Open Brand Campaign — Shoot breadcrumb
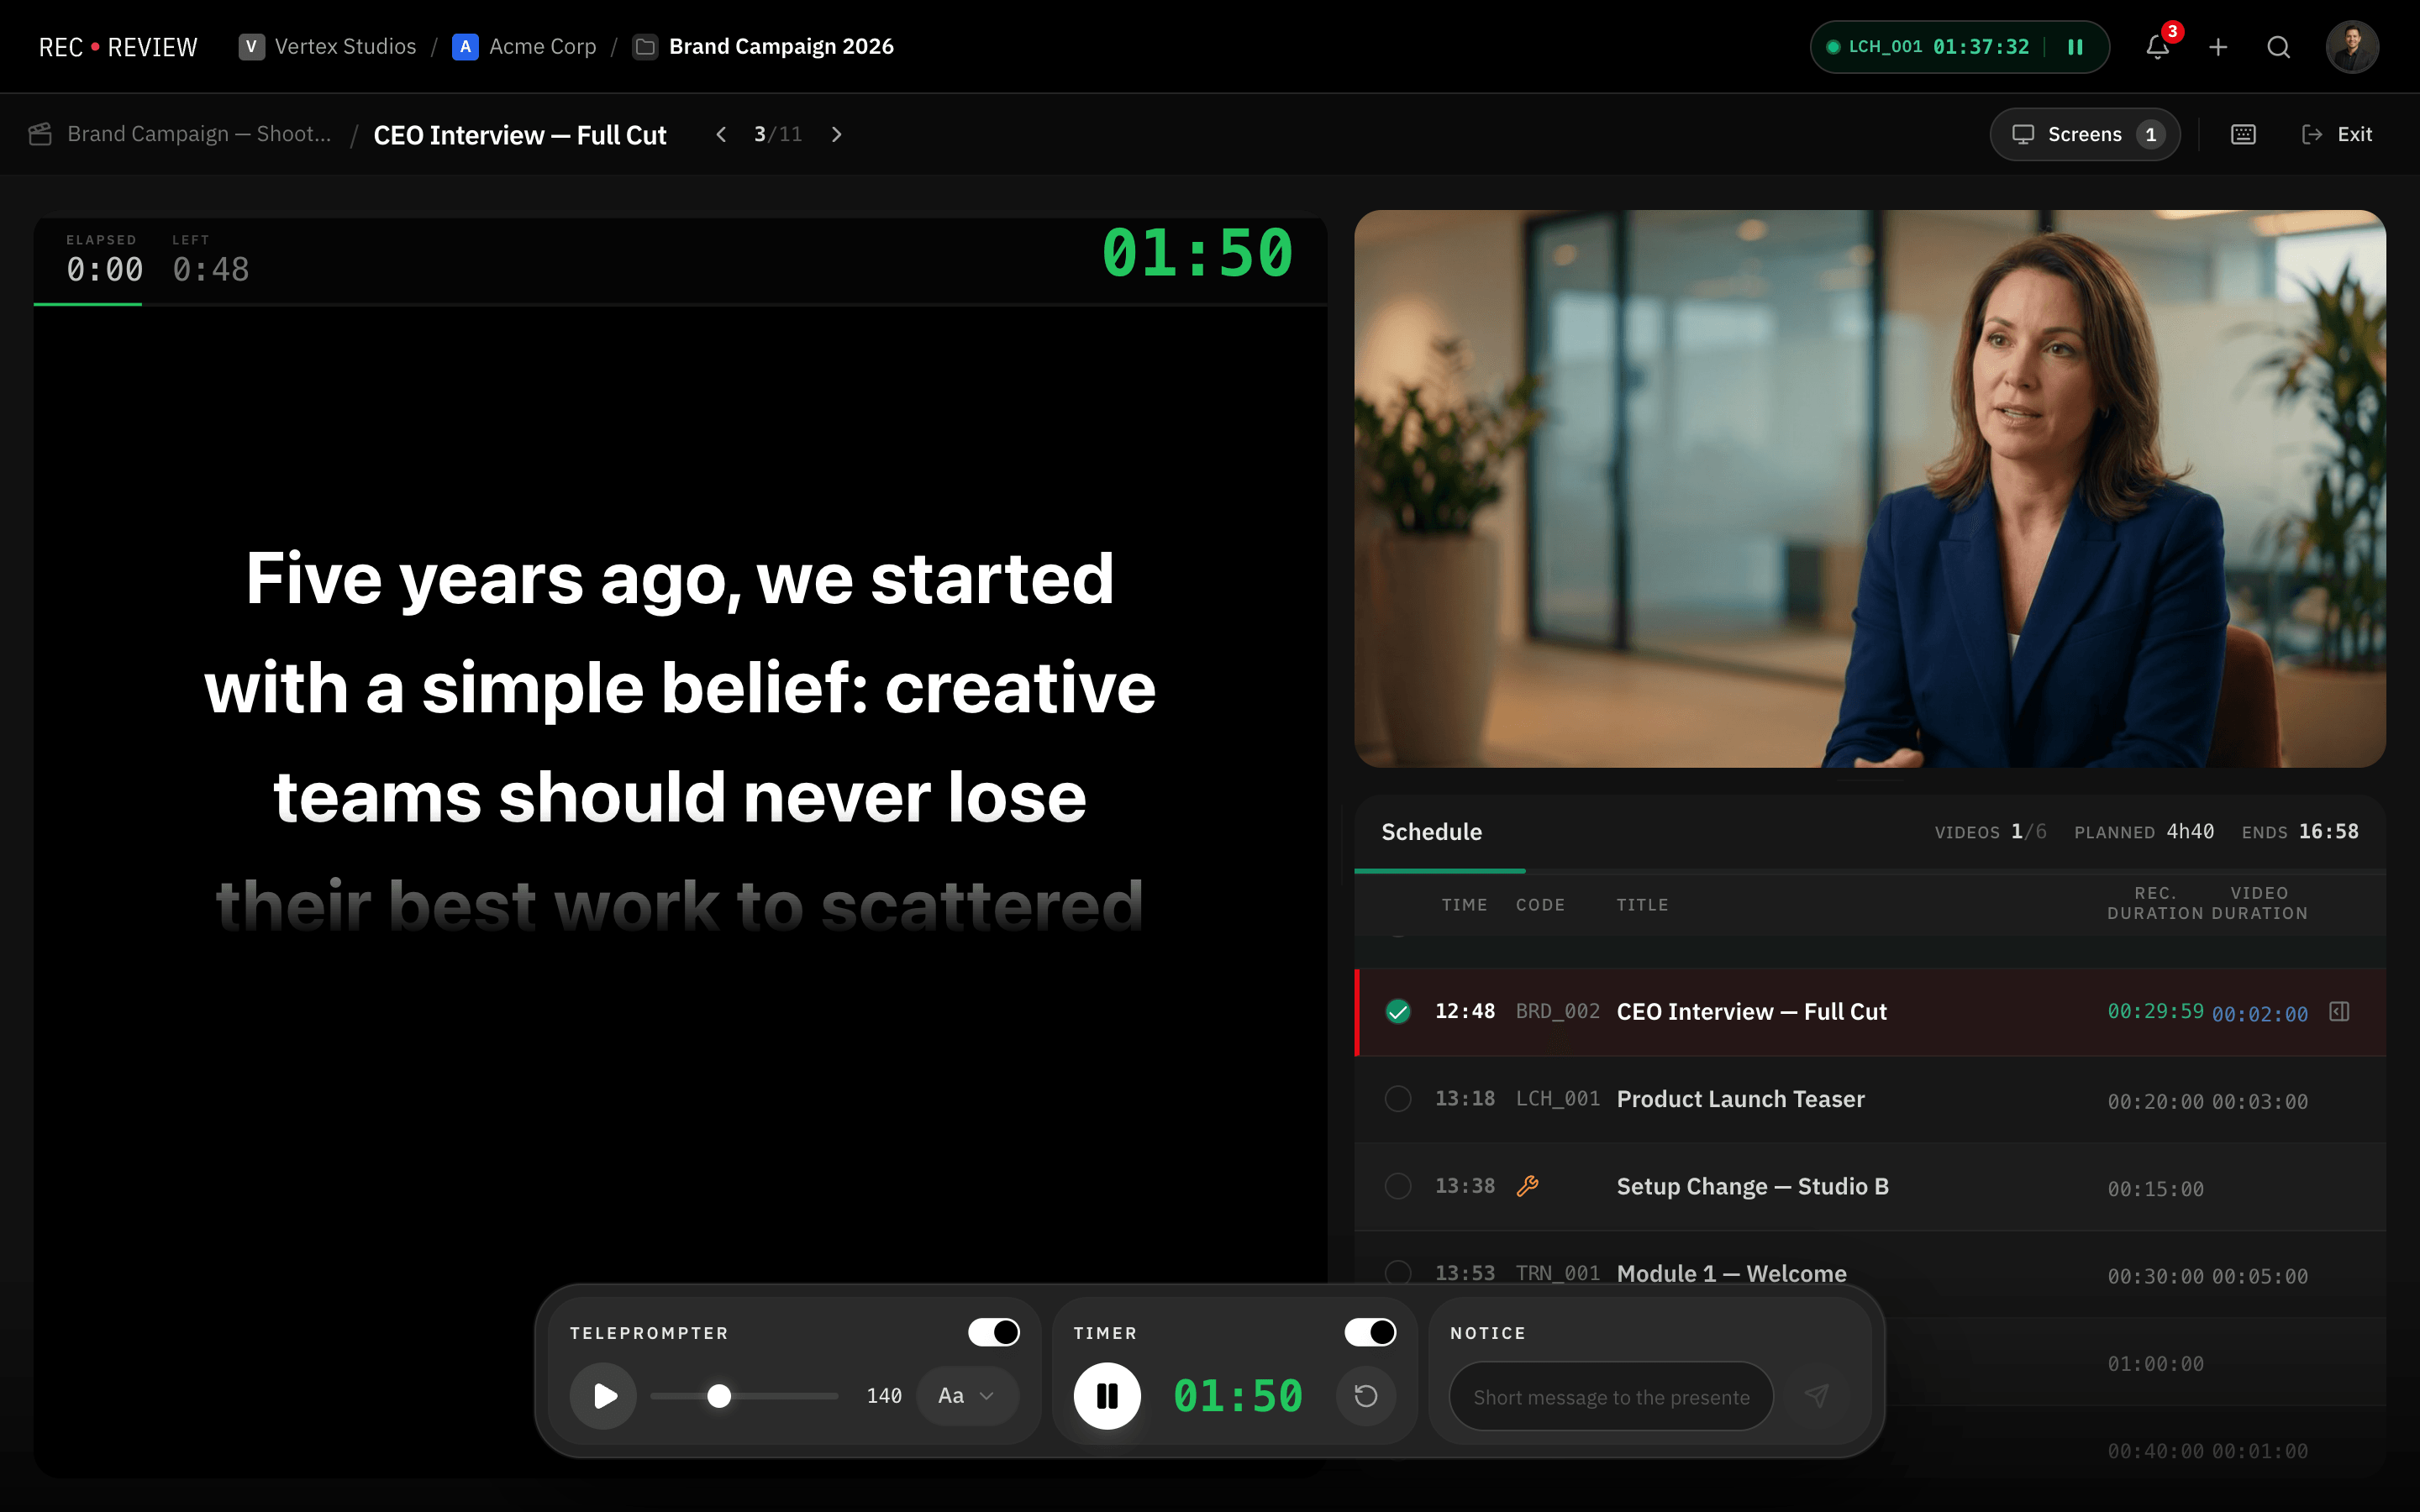The height and width of the screenshot is (1512, 2420). (199, 134)
